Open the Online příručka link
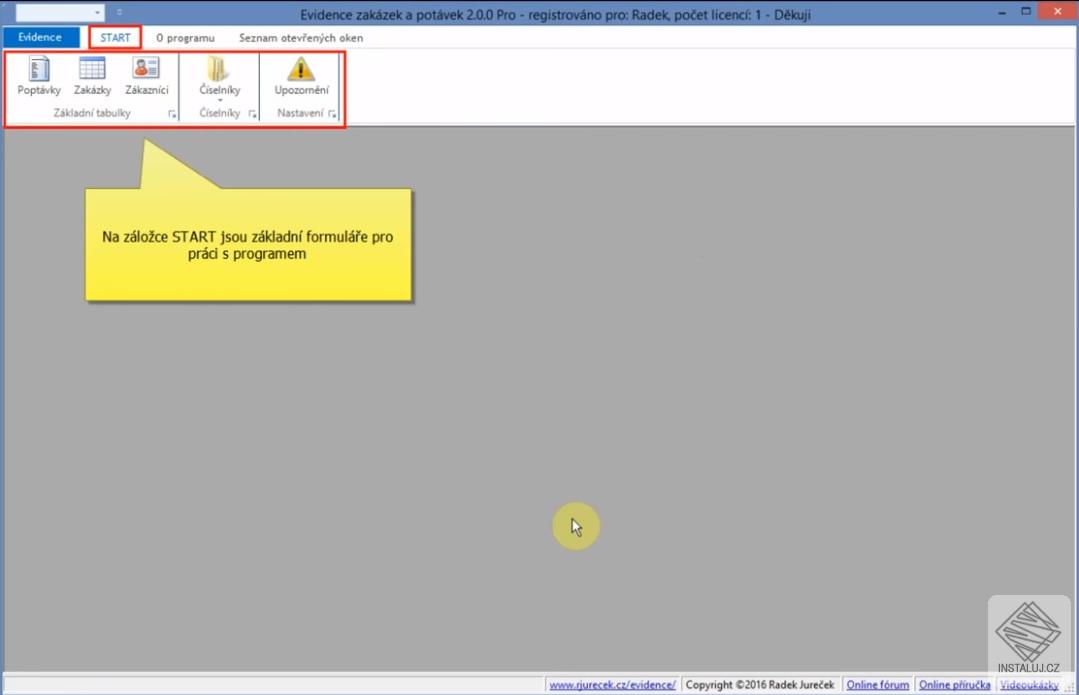This screenshot has height=695, width=1079. point(954,685)
